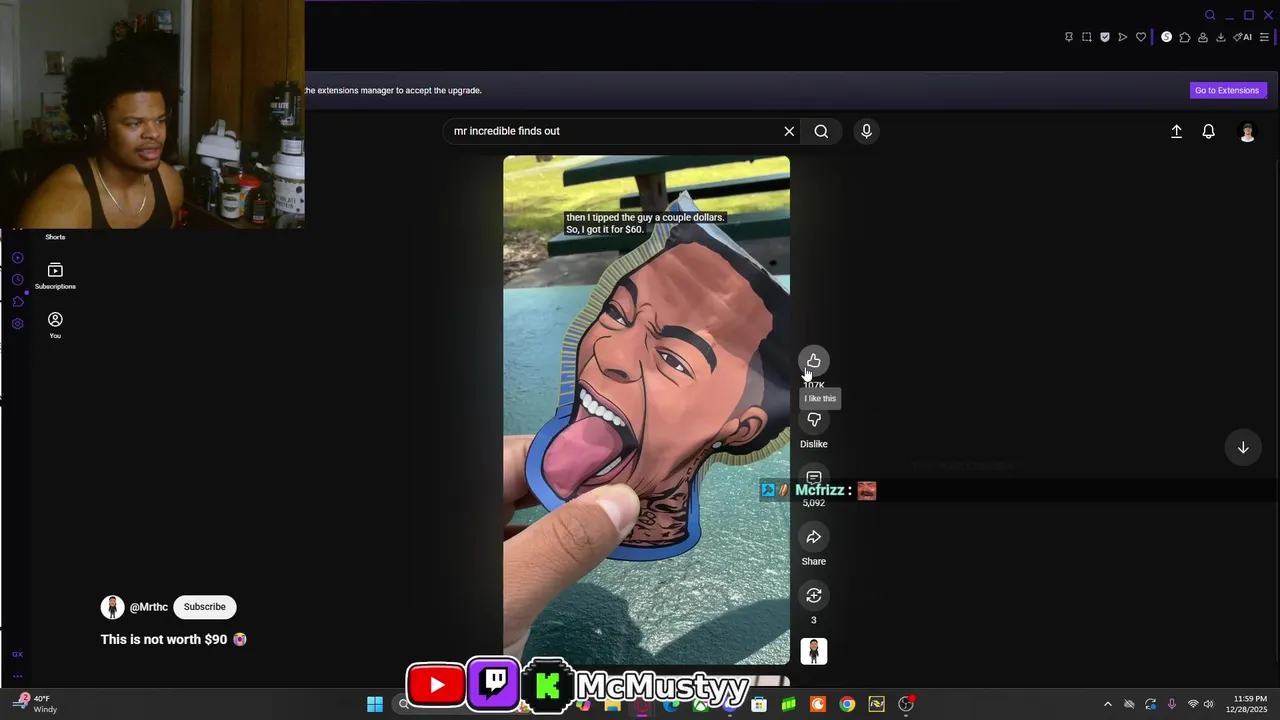Open the account avatar menu

coord(1247,131)
